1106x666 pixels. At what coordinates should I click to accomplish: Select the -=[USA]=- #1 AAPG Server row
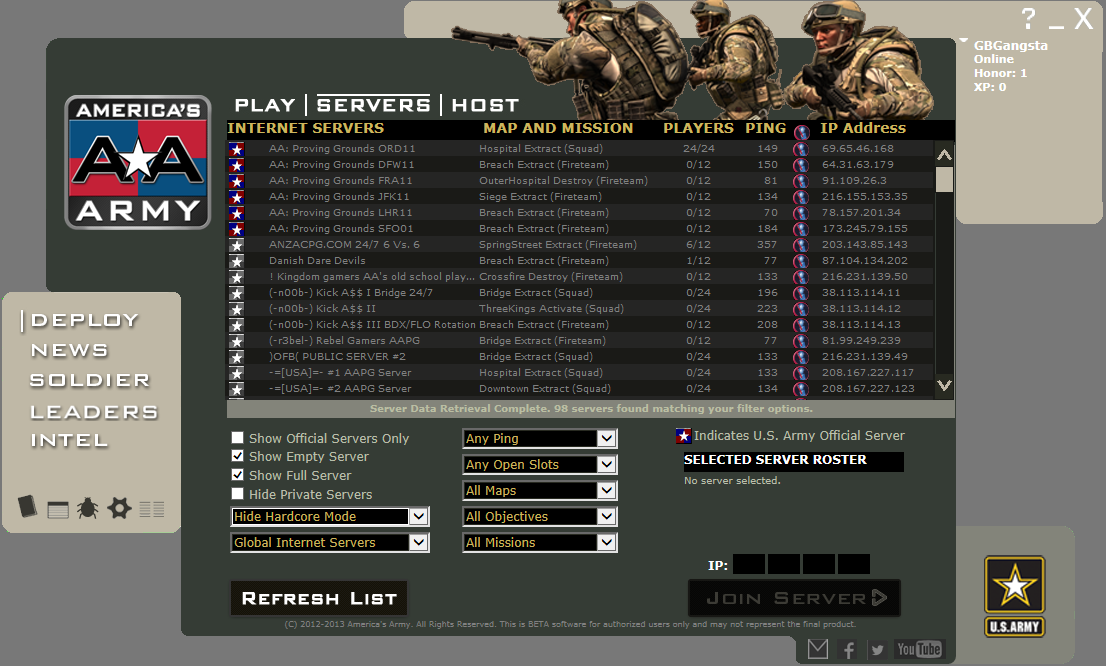click(x=581, y=373)
